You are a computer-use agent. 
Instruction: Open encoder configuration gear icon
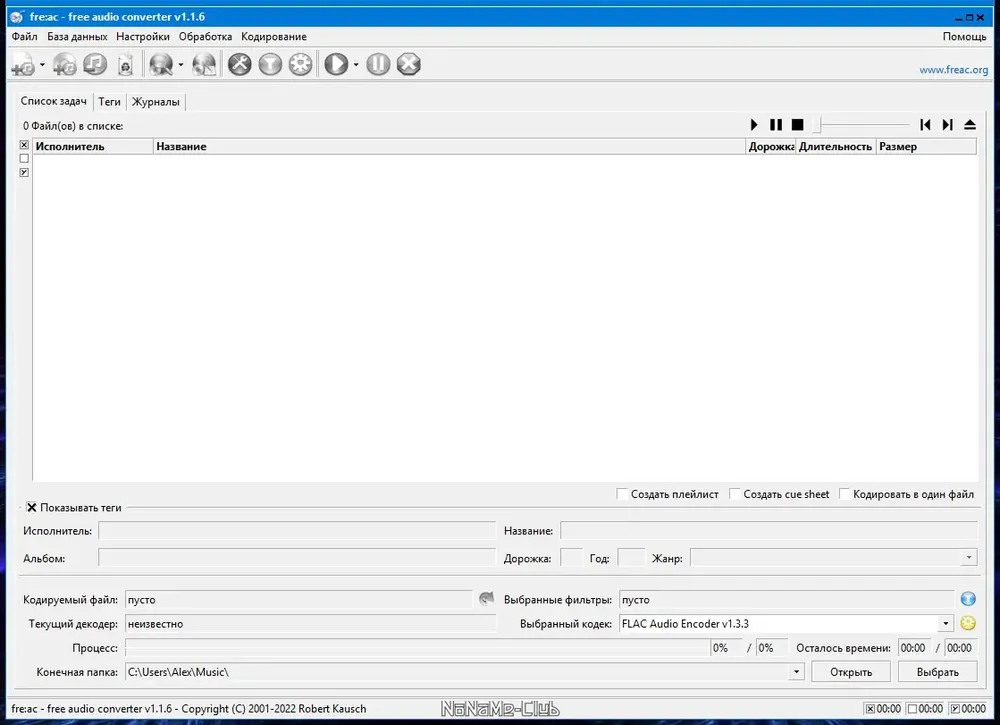tap(300, 64)
